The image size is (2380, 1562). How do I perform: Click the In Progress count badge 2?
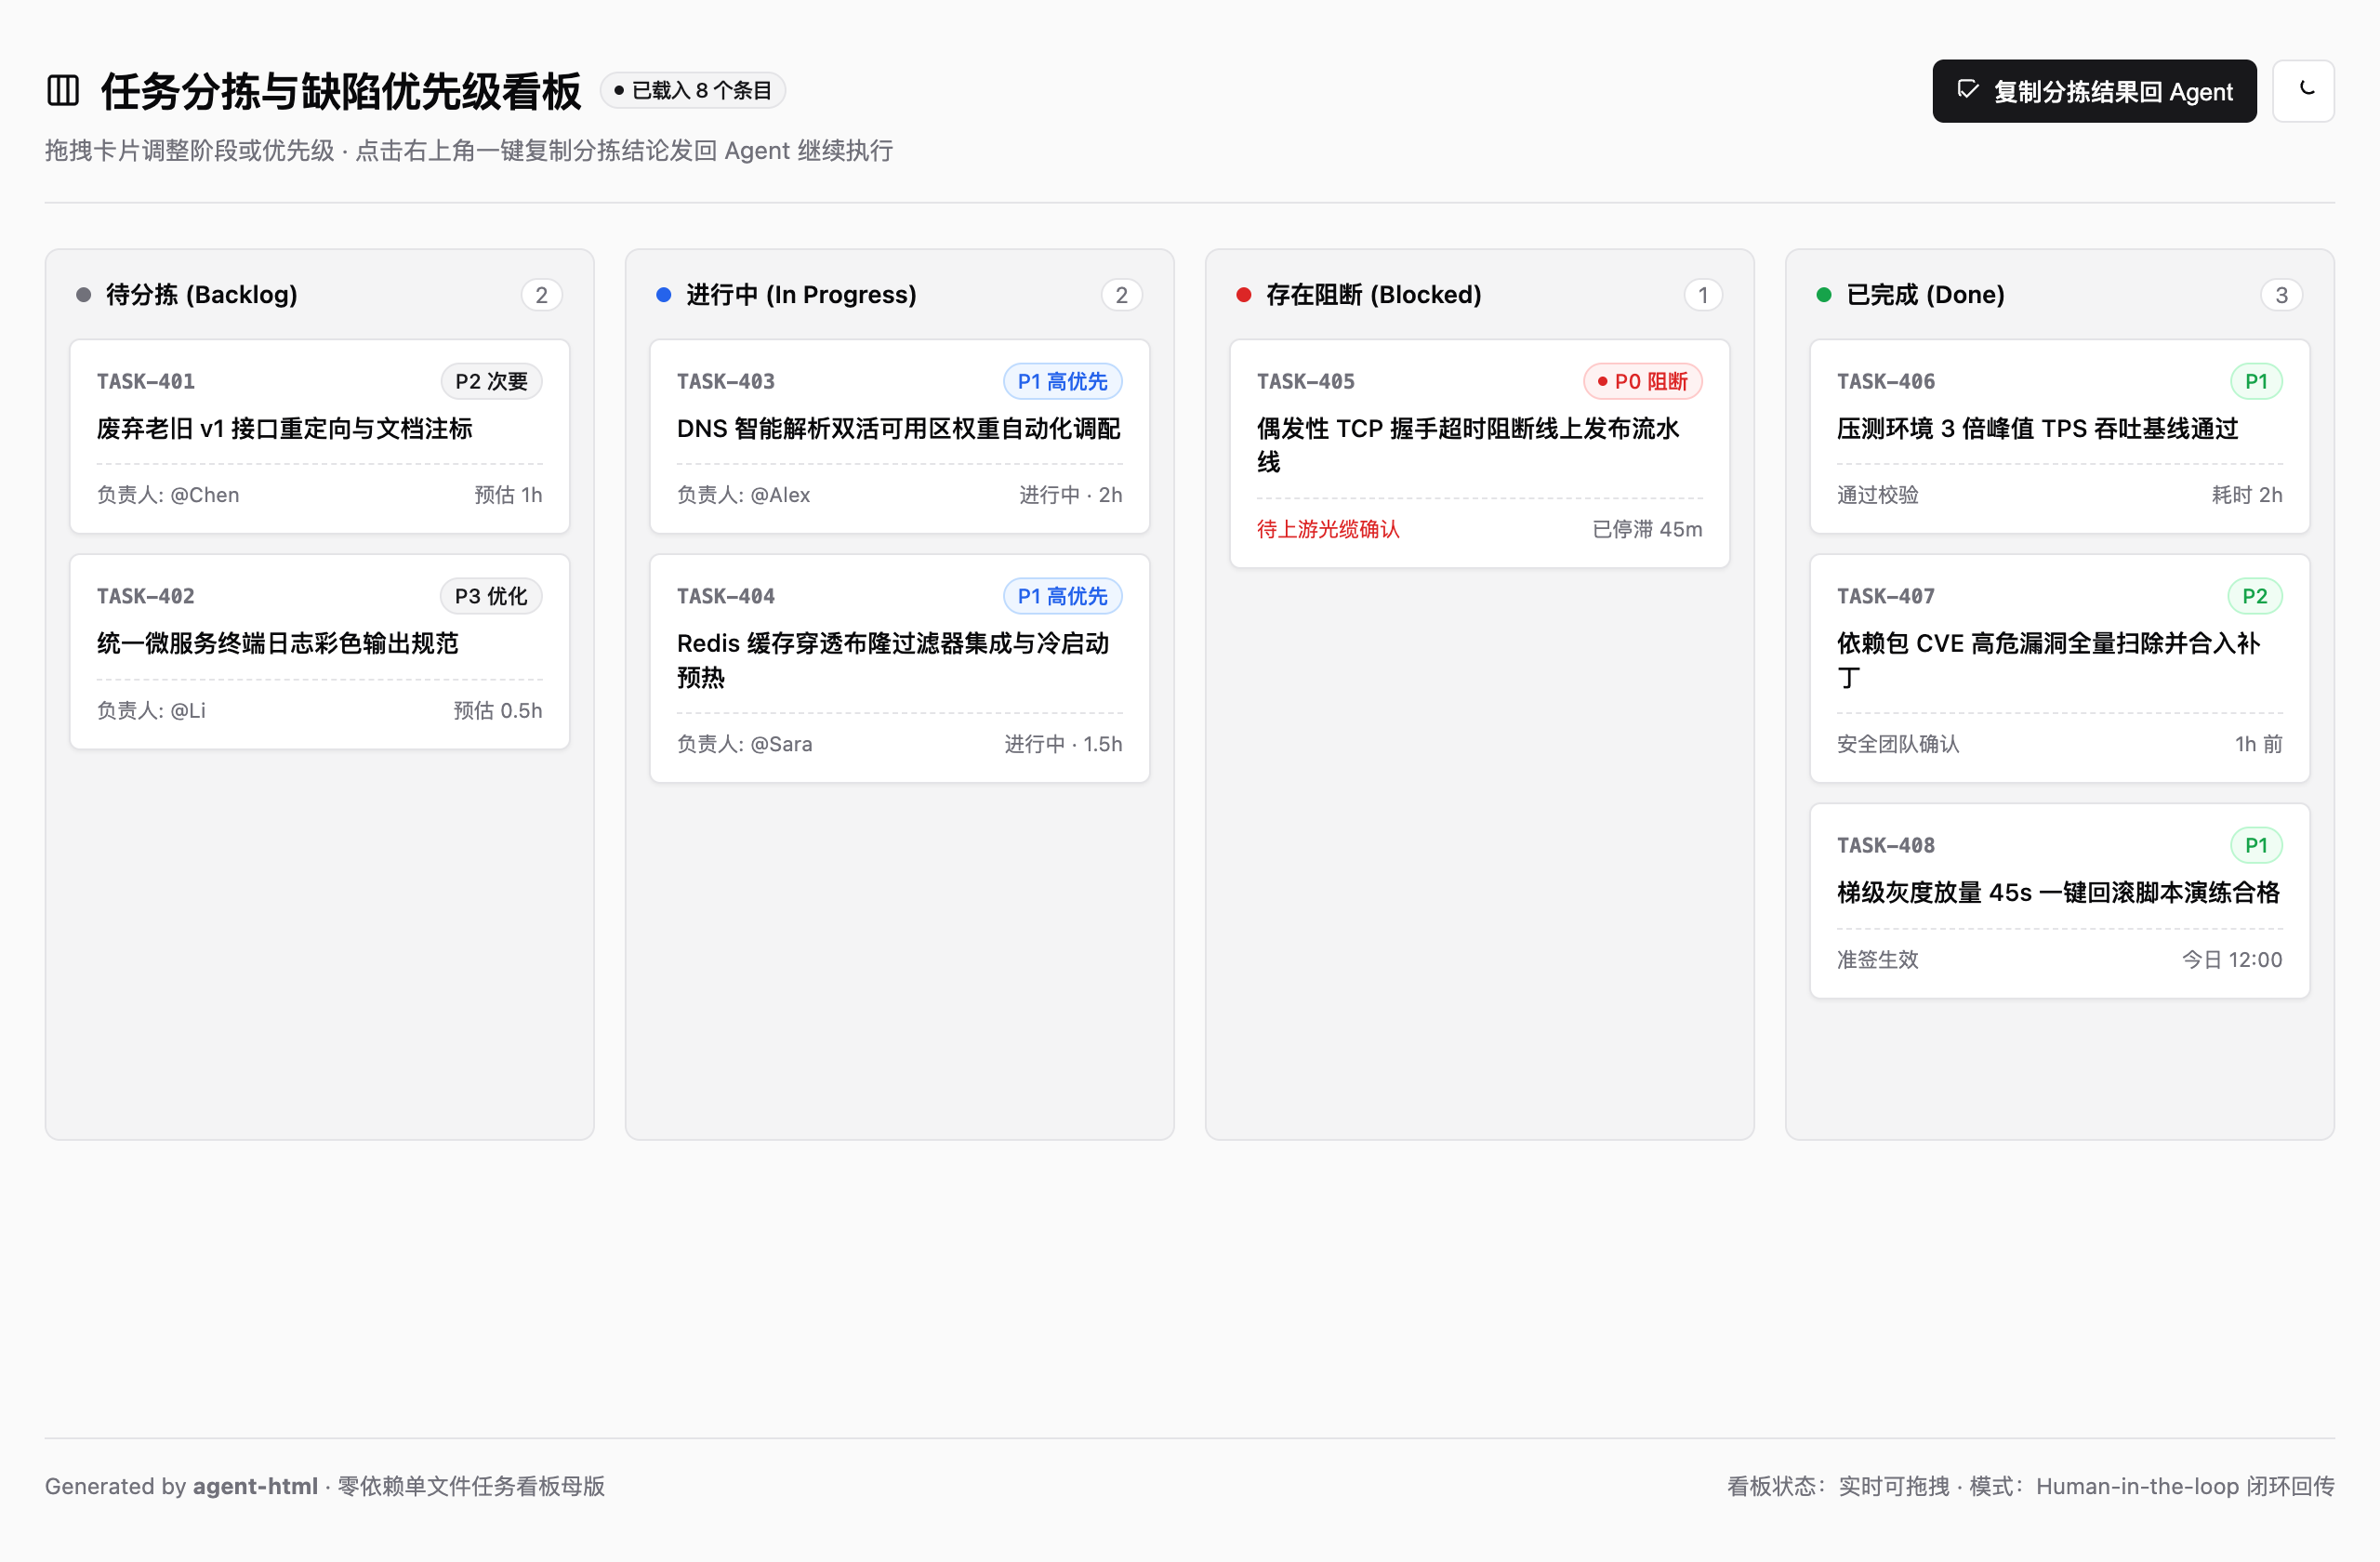1122,295
